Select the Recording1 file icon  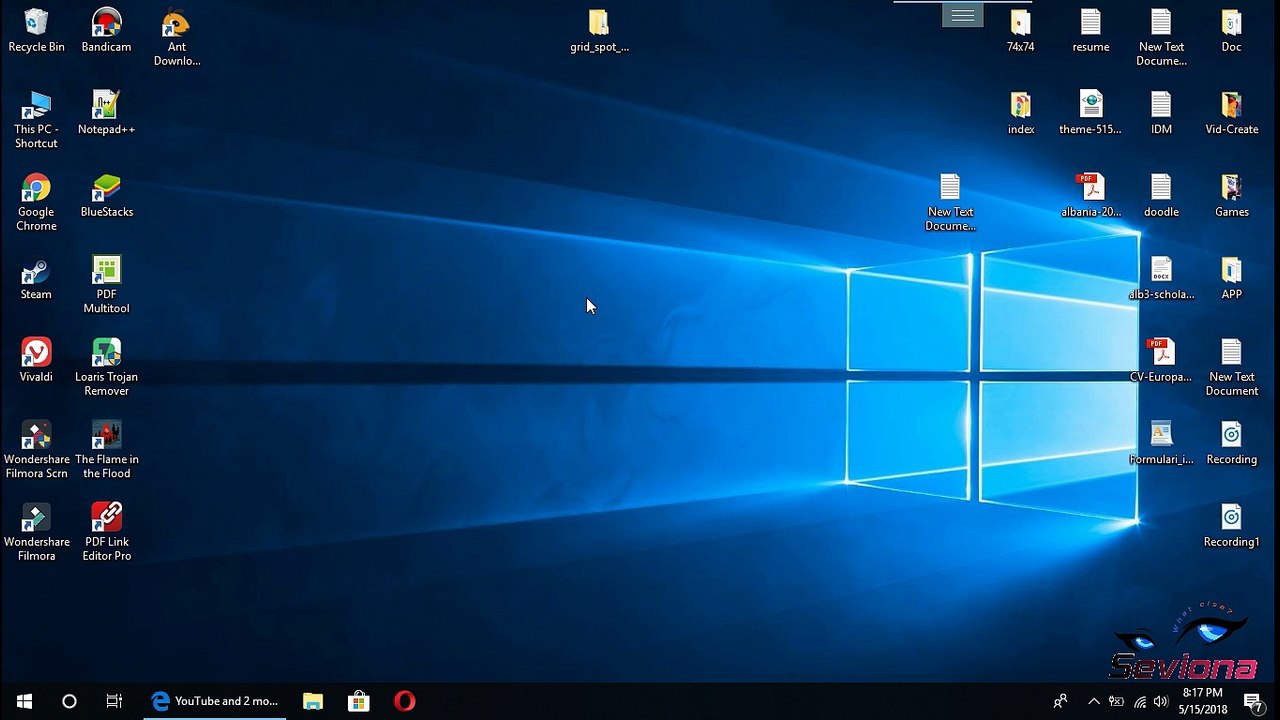pyautogui.click(x=1231, y=526)
